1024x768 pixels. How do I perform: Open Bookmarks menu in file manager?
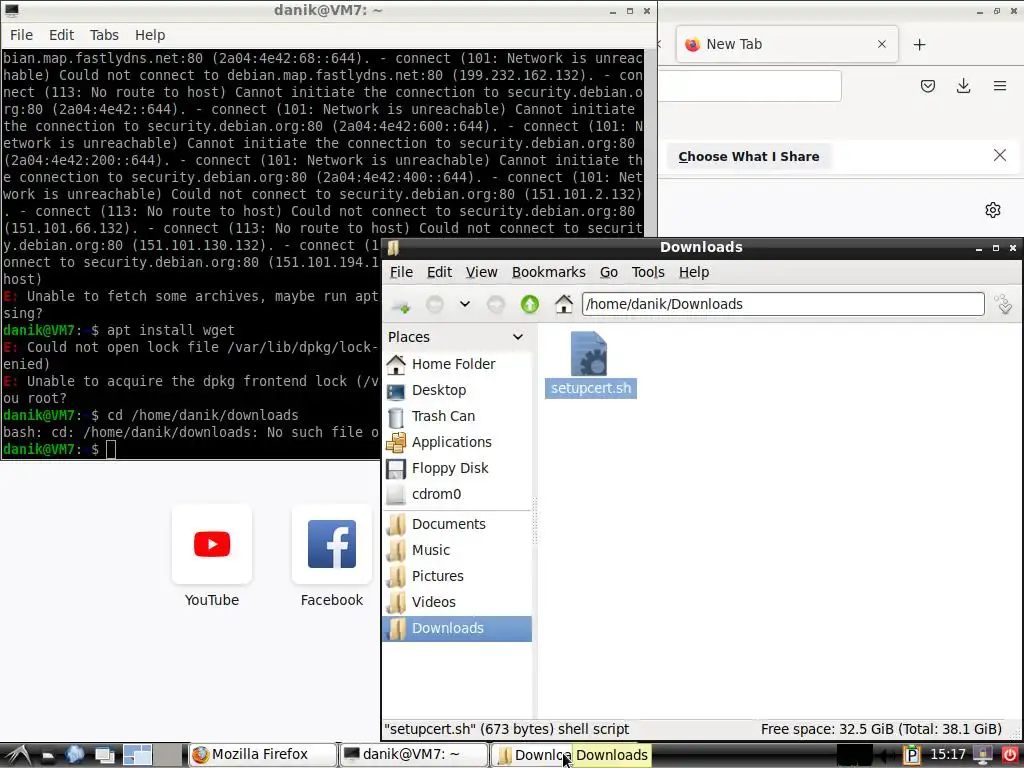pyautogui.click(x=549, y=272)
